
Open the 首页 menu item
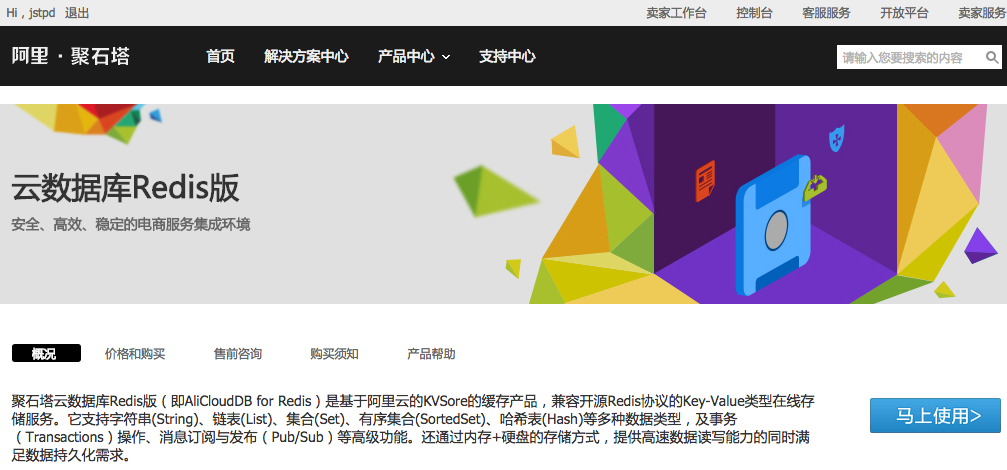[x=220, y=57]
